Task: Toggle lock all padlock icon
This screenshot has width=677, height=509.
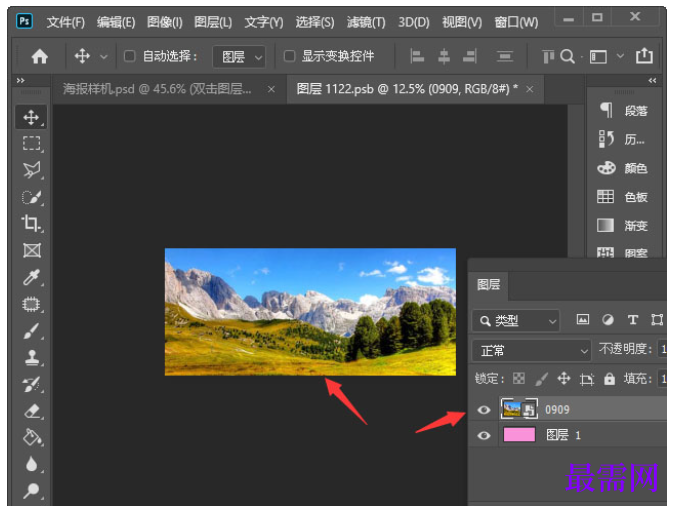Action: [609, 379]
